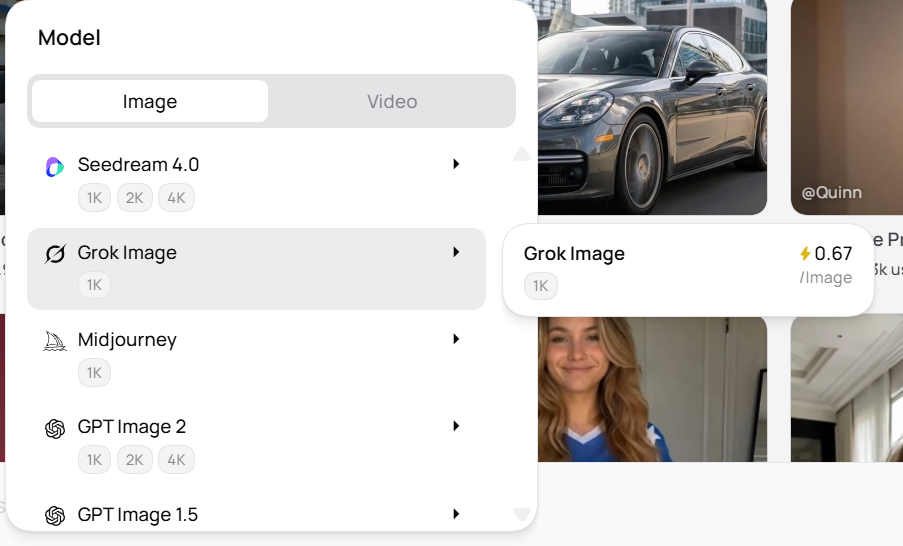The image size is (903, 546).
Task: Click the Midjourney sailboat icon
Action: pyautogui.click(x=55, y=341)
